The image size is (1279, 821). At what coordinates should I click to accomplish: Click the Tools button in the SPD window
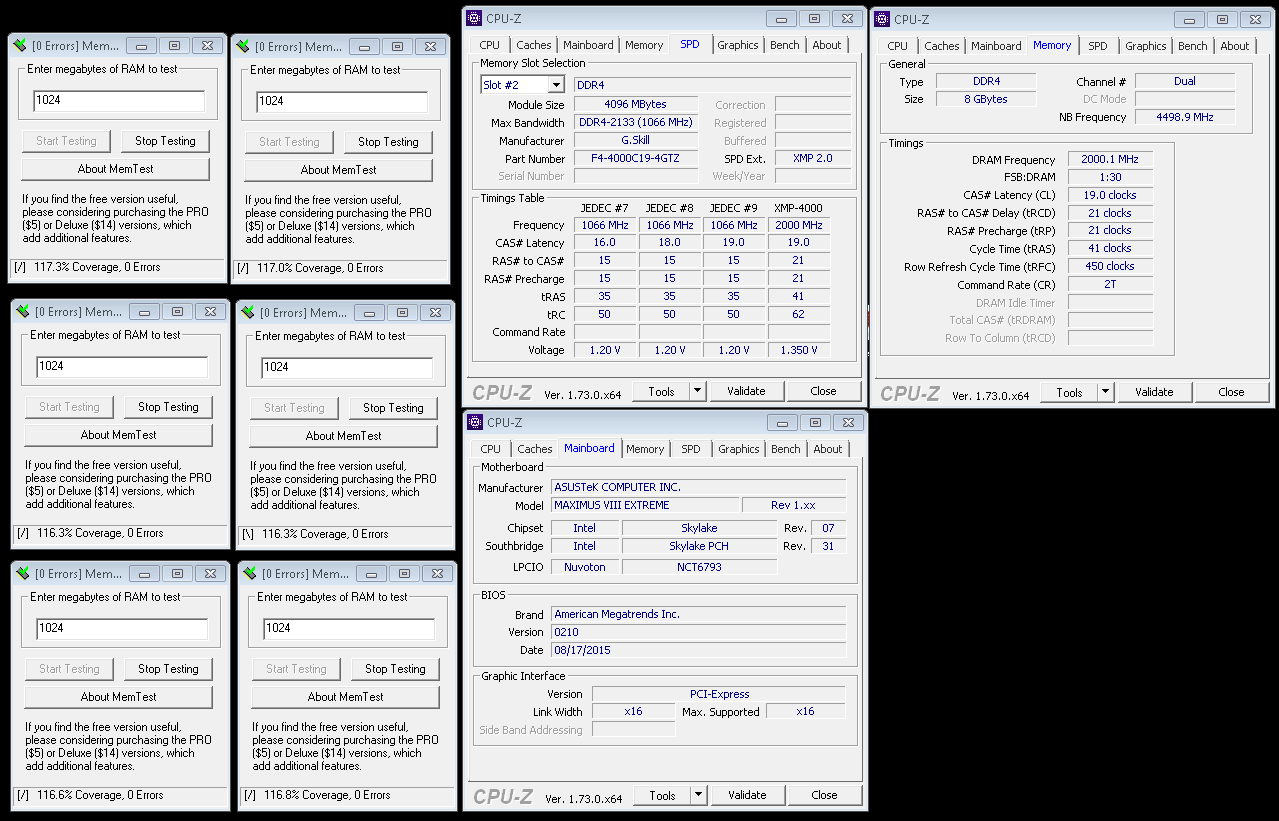[662, 391]
